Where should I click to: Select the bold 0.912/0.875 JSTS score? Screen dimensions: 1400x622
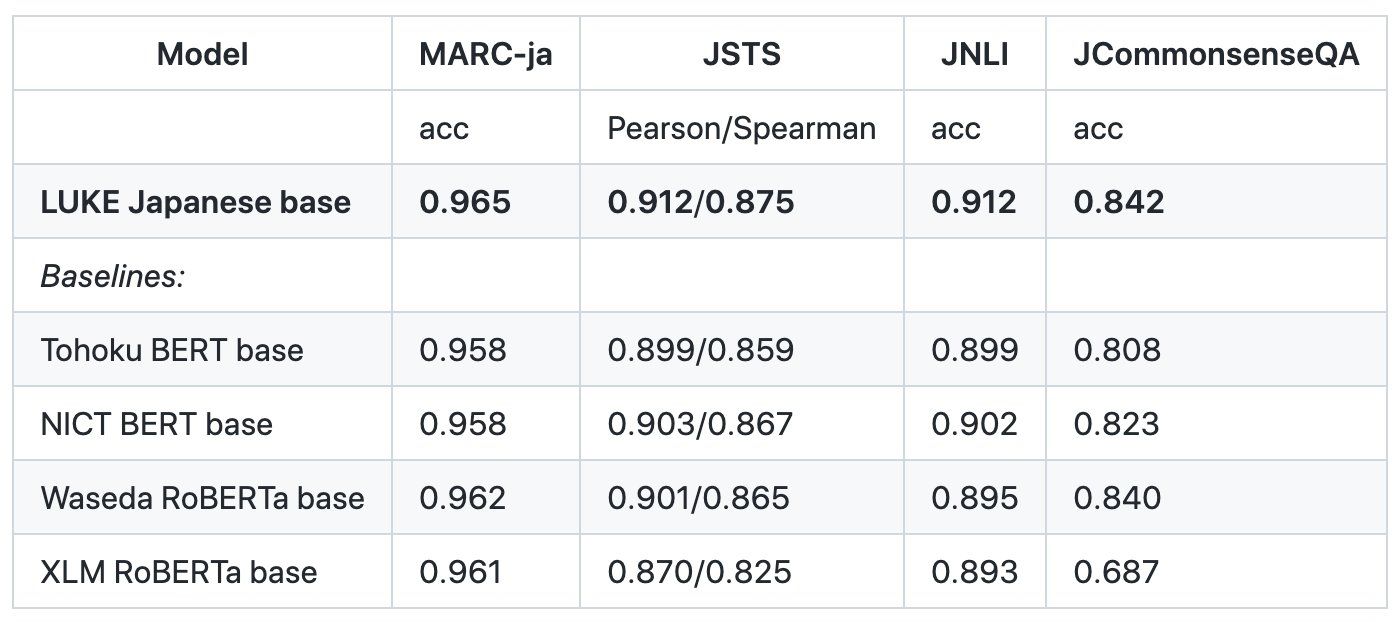pos(701,202)
